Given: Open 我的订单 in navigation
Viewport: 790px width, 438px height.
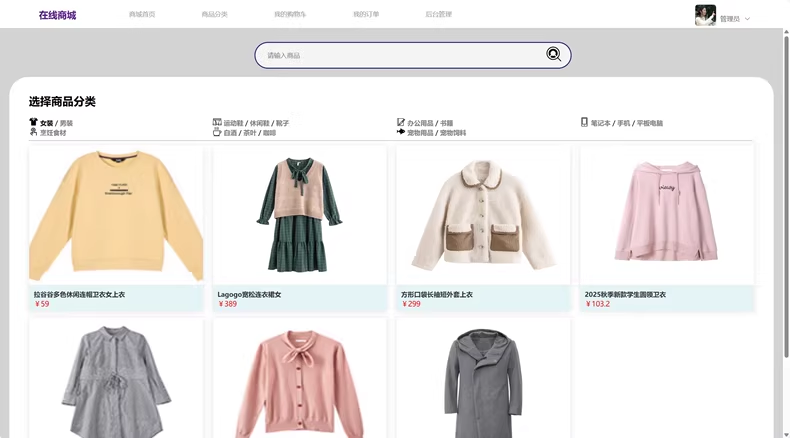Looking at the screenshot, I should tap(366, 14).
